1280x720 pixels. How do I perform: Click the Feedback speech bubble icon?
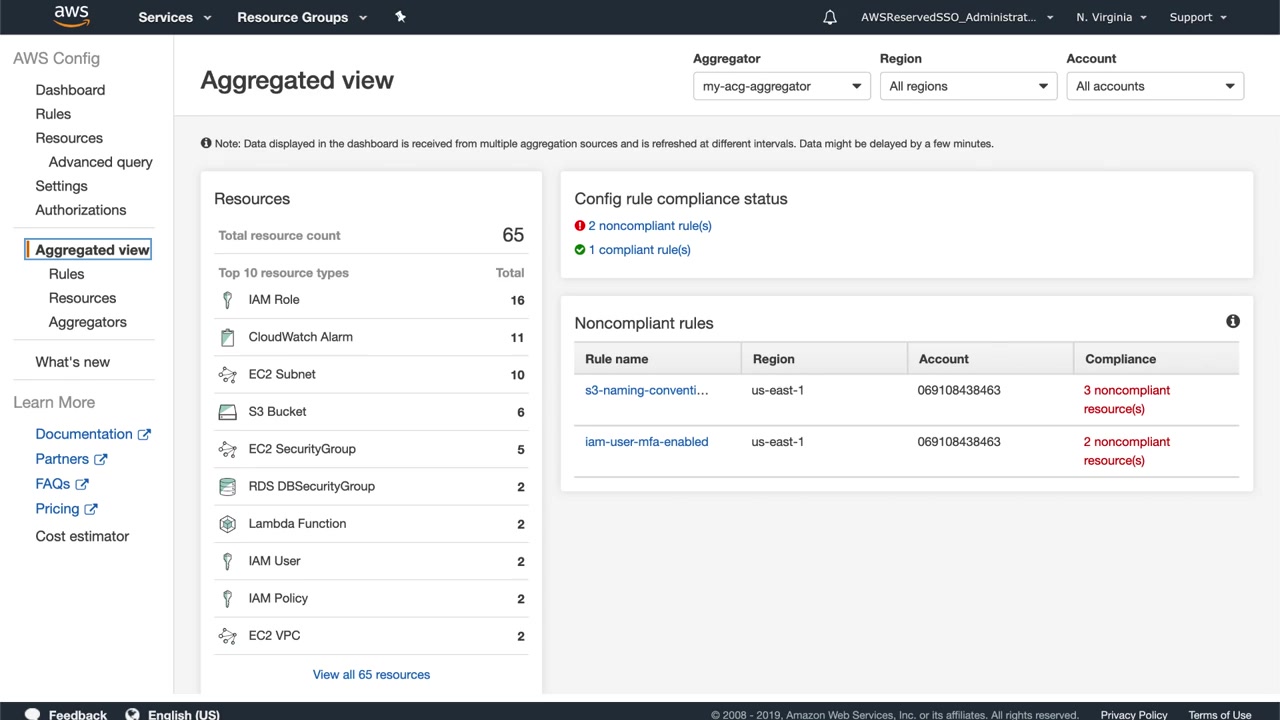point(32,714)
